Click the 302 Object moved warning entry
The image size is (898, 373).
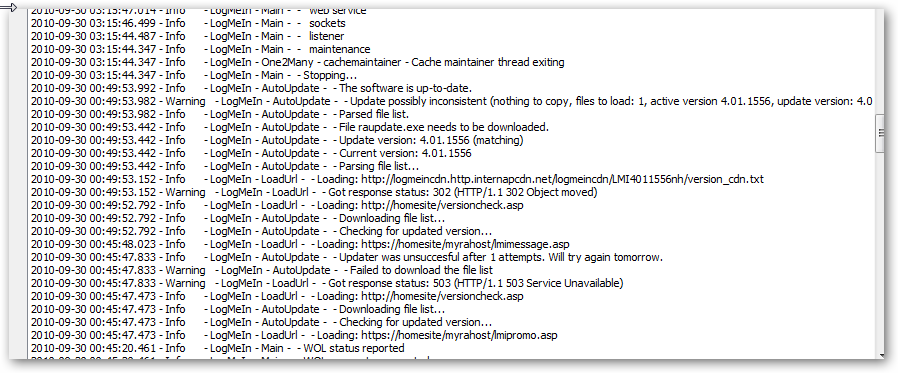coord(314,193)
